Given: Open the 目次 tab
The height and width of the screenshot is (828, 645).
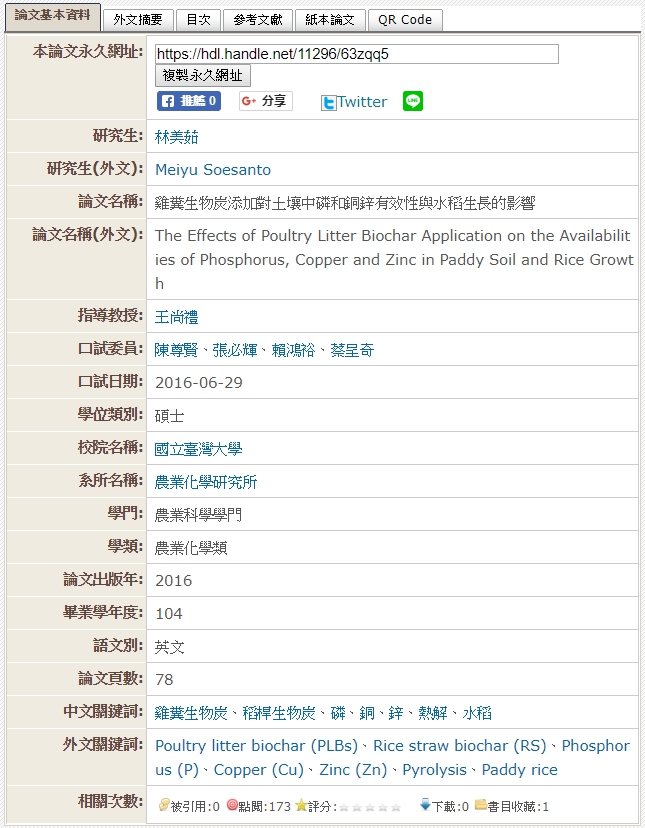Looking at the screenshot, I should point(198,20).
